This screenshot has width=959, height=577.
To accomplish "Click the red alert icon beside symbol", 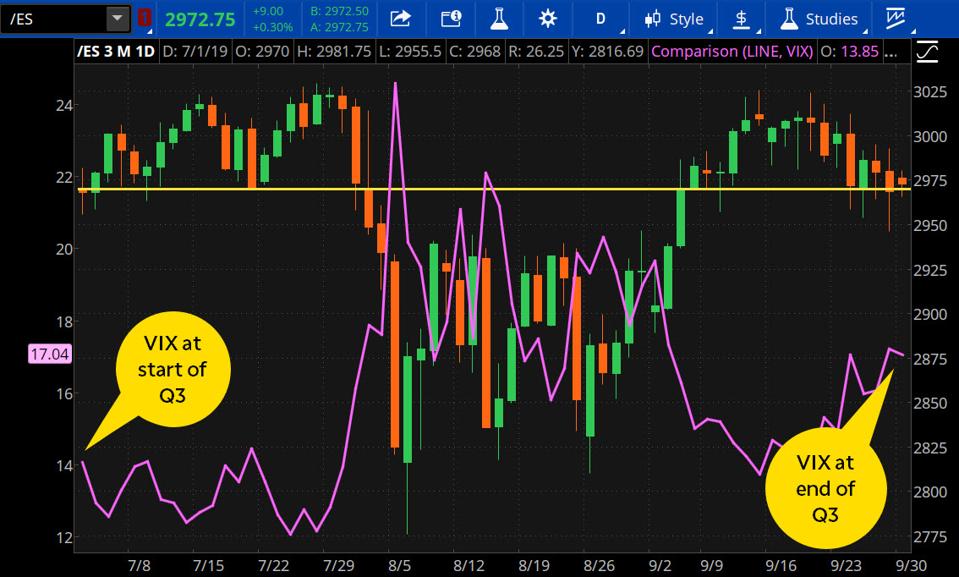I will click(x=145, y=18).
